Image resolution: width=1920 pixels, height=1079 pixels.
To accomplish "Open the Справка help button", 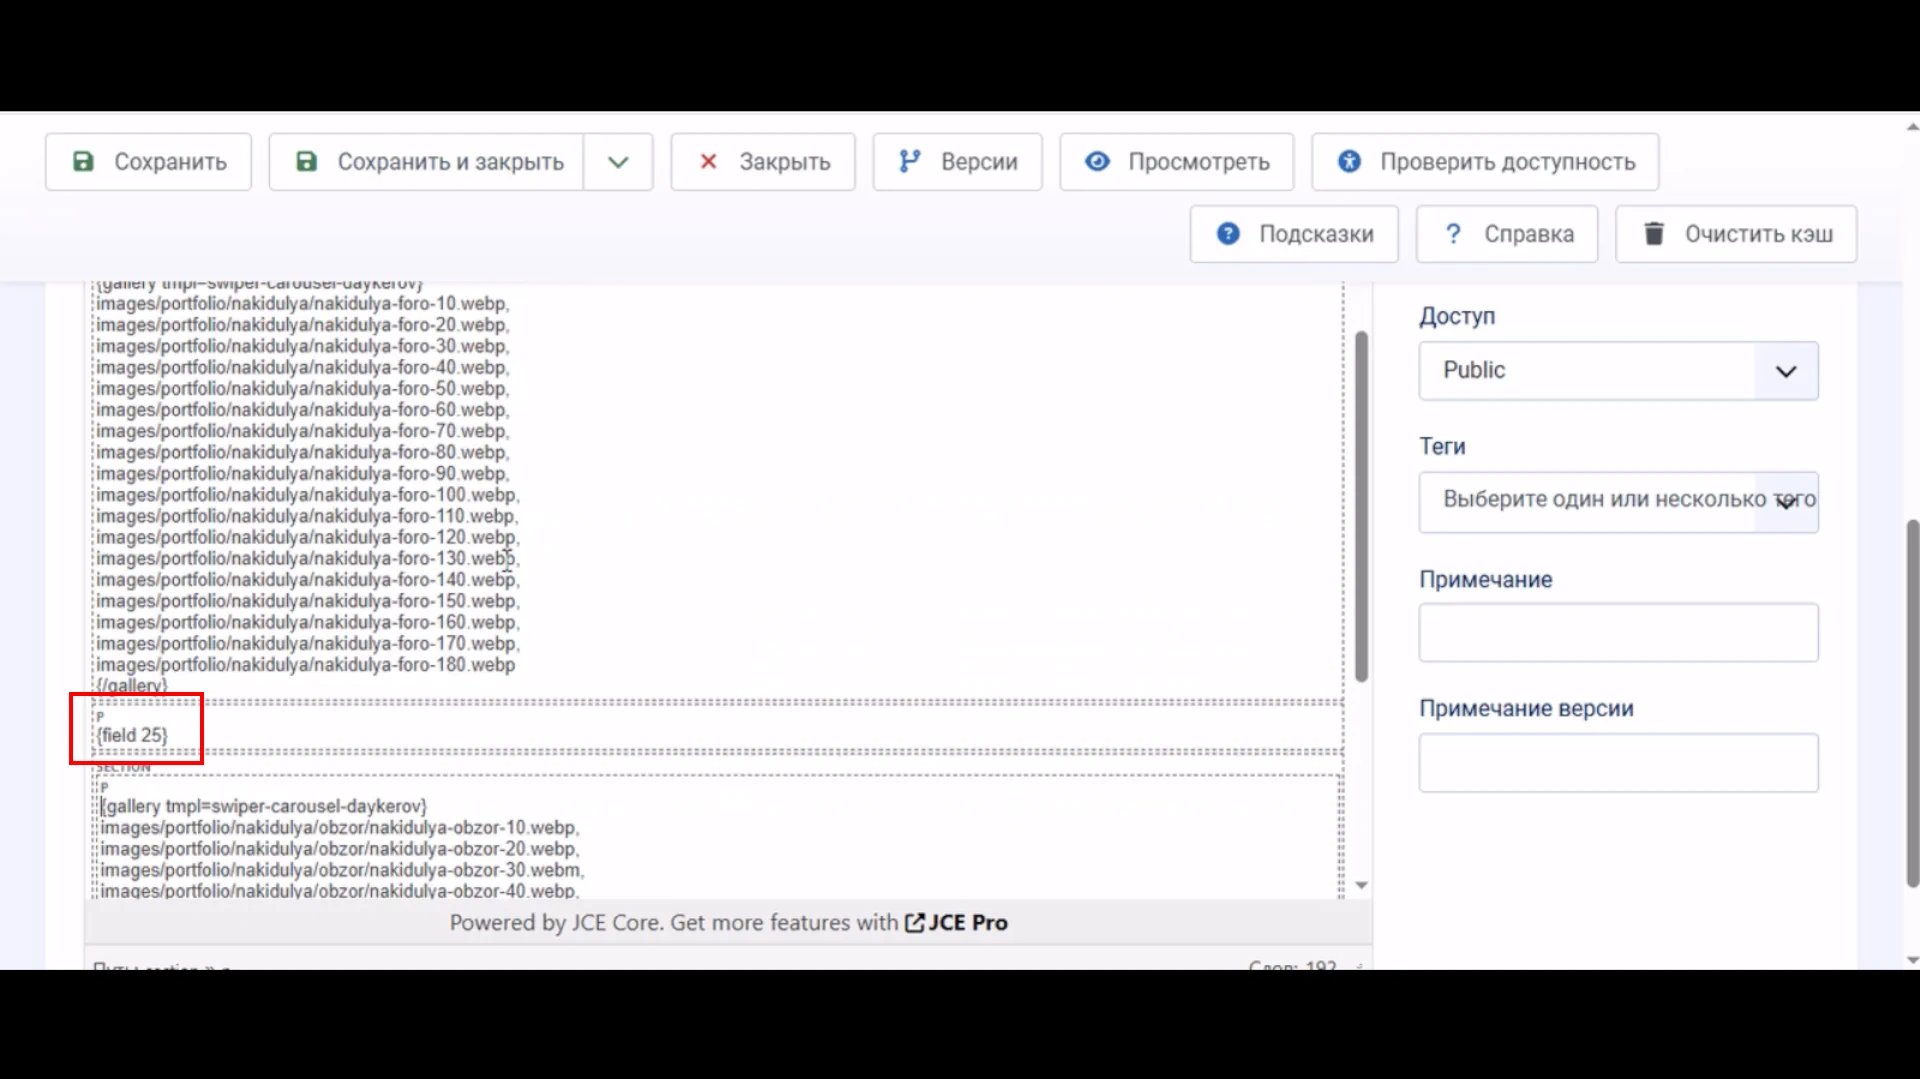I will [1506, 234].
